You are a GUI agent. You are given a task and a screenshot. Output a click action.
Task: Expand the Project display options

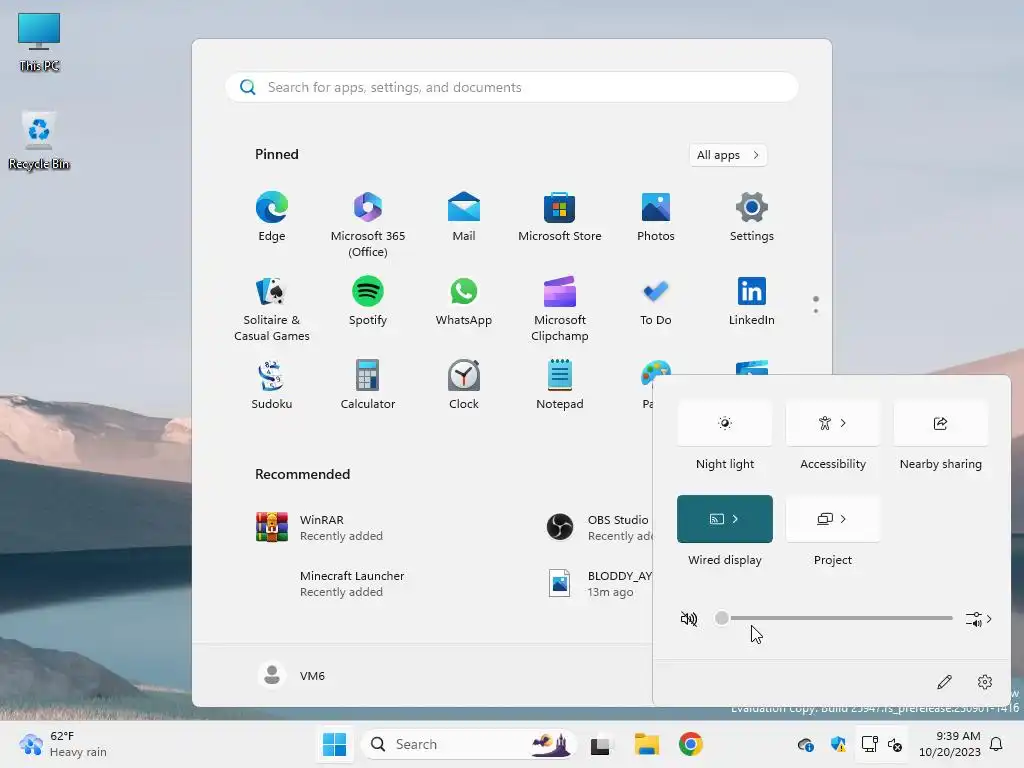[x=844, y=519]
